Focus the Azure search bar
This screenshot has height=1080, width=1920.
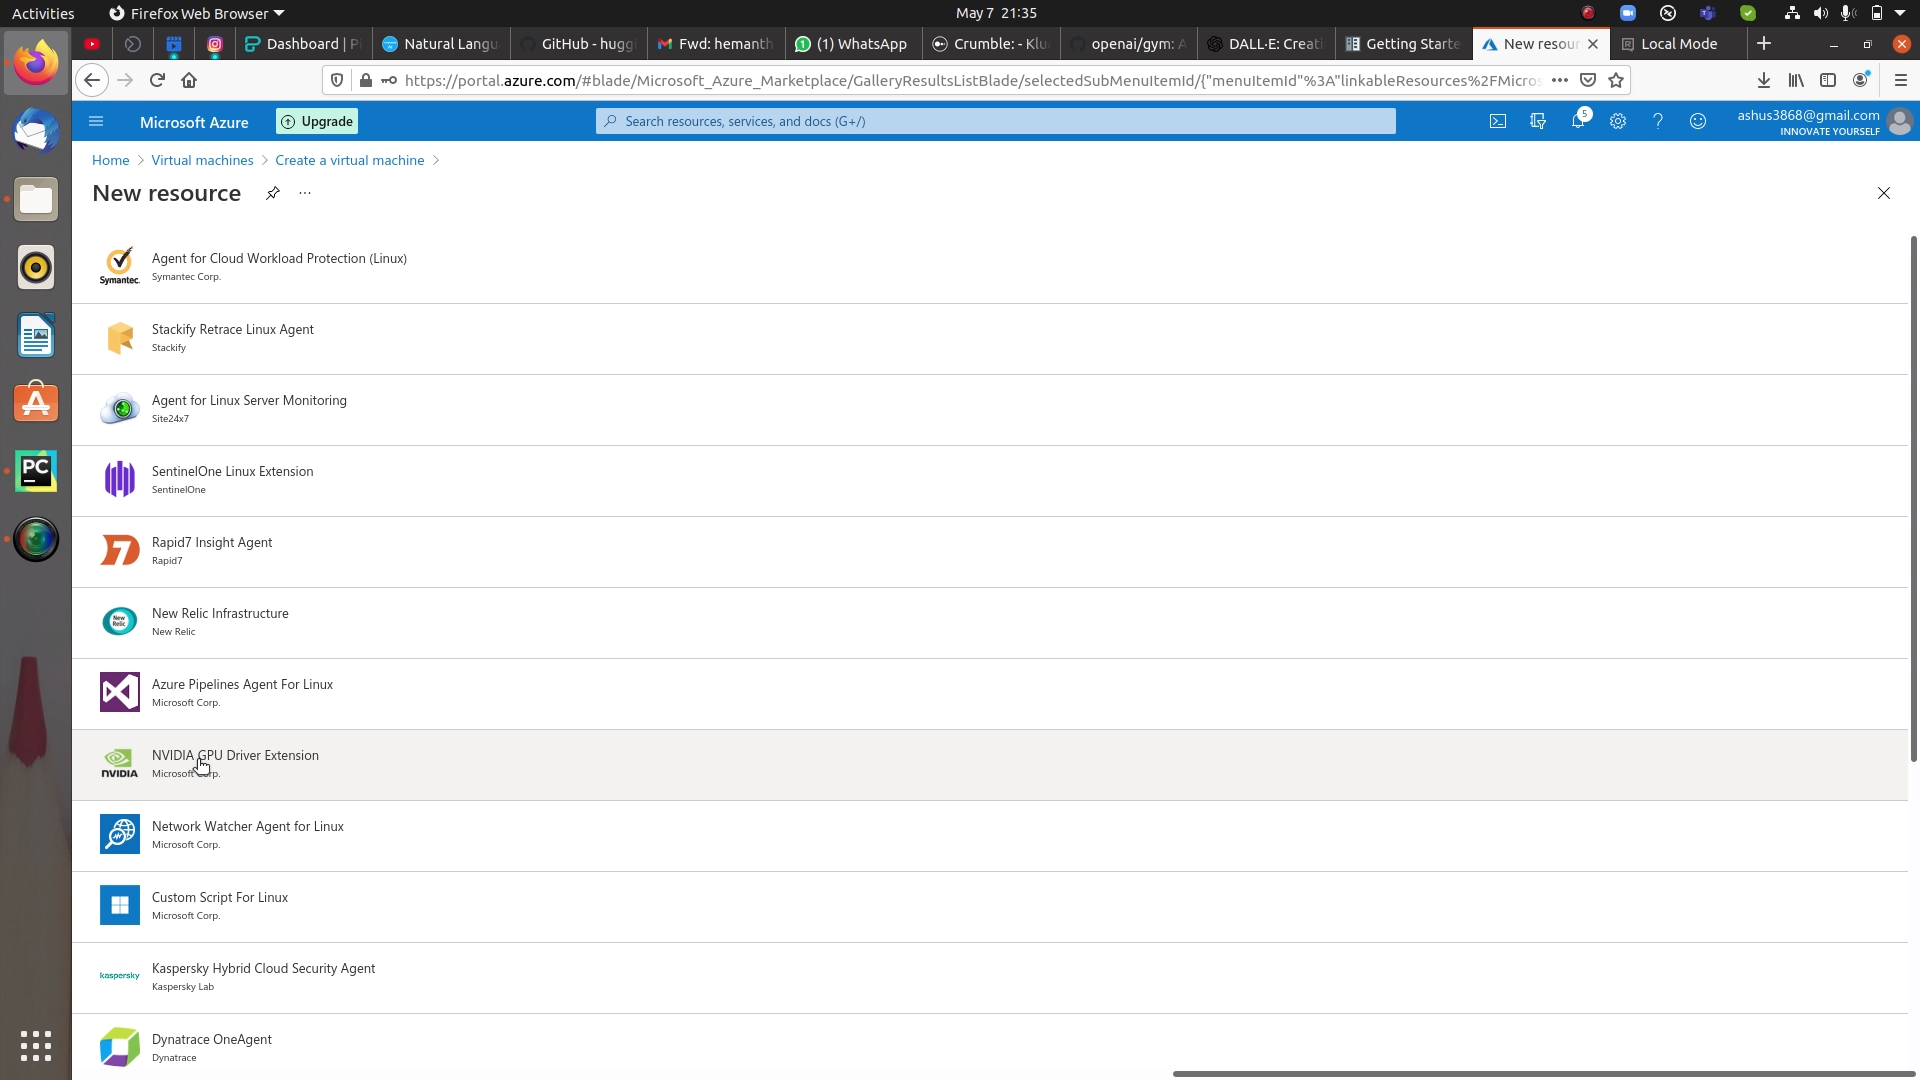coord(995,121)
